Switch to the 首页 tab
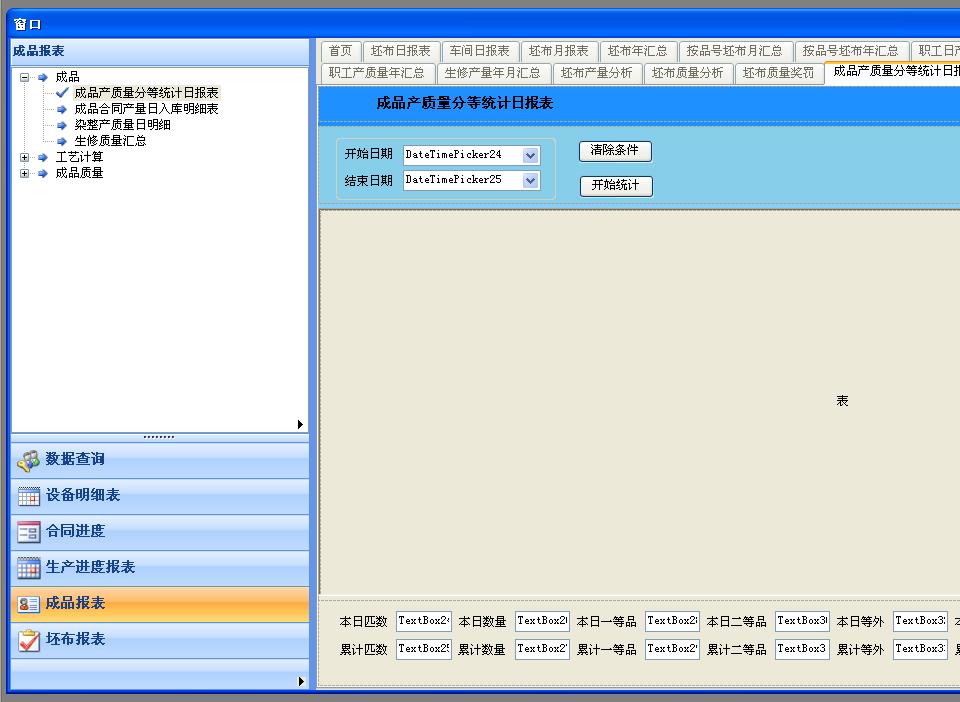Screen dimensions: 960x702 (x=340, y=51)
